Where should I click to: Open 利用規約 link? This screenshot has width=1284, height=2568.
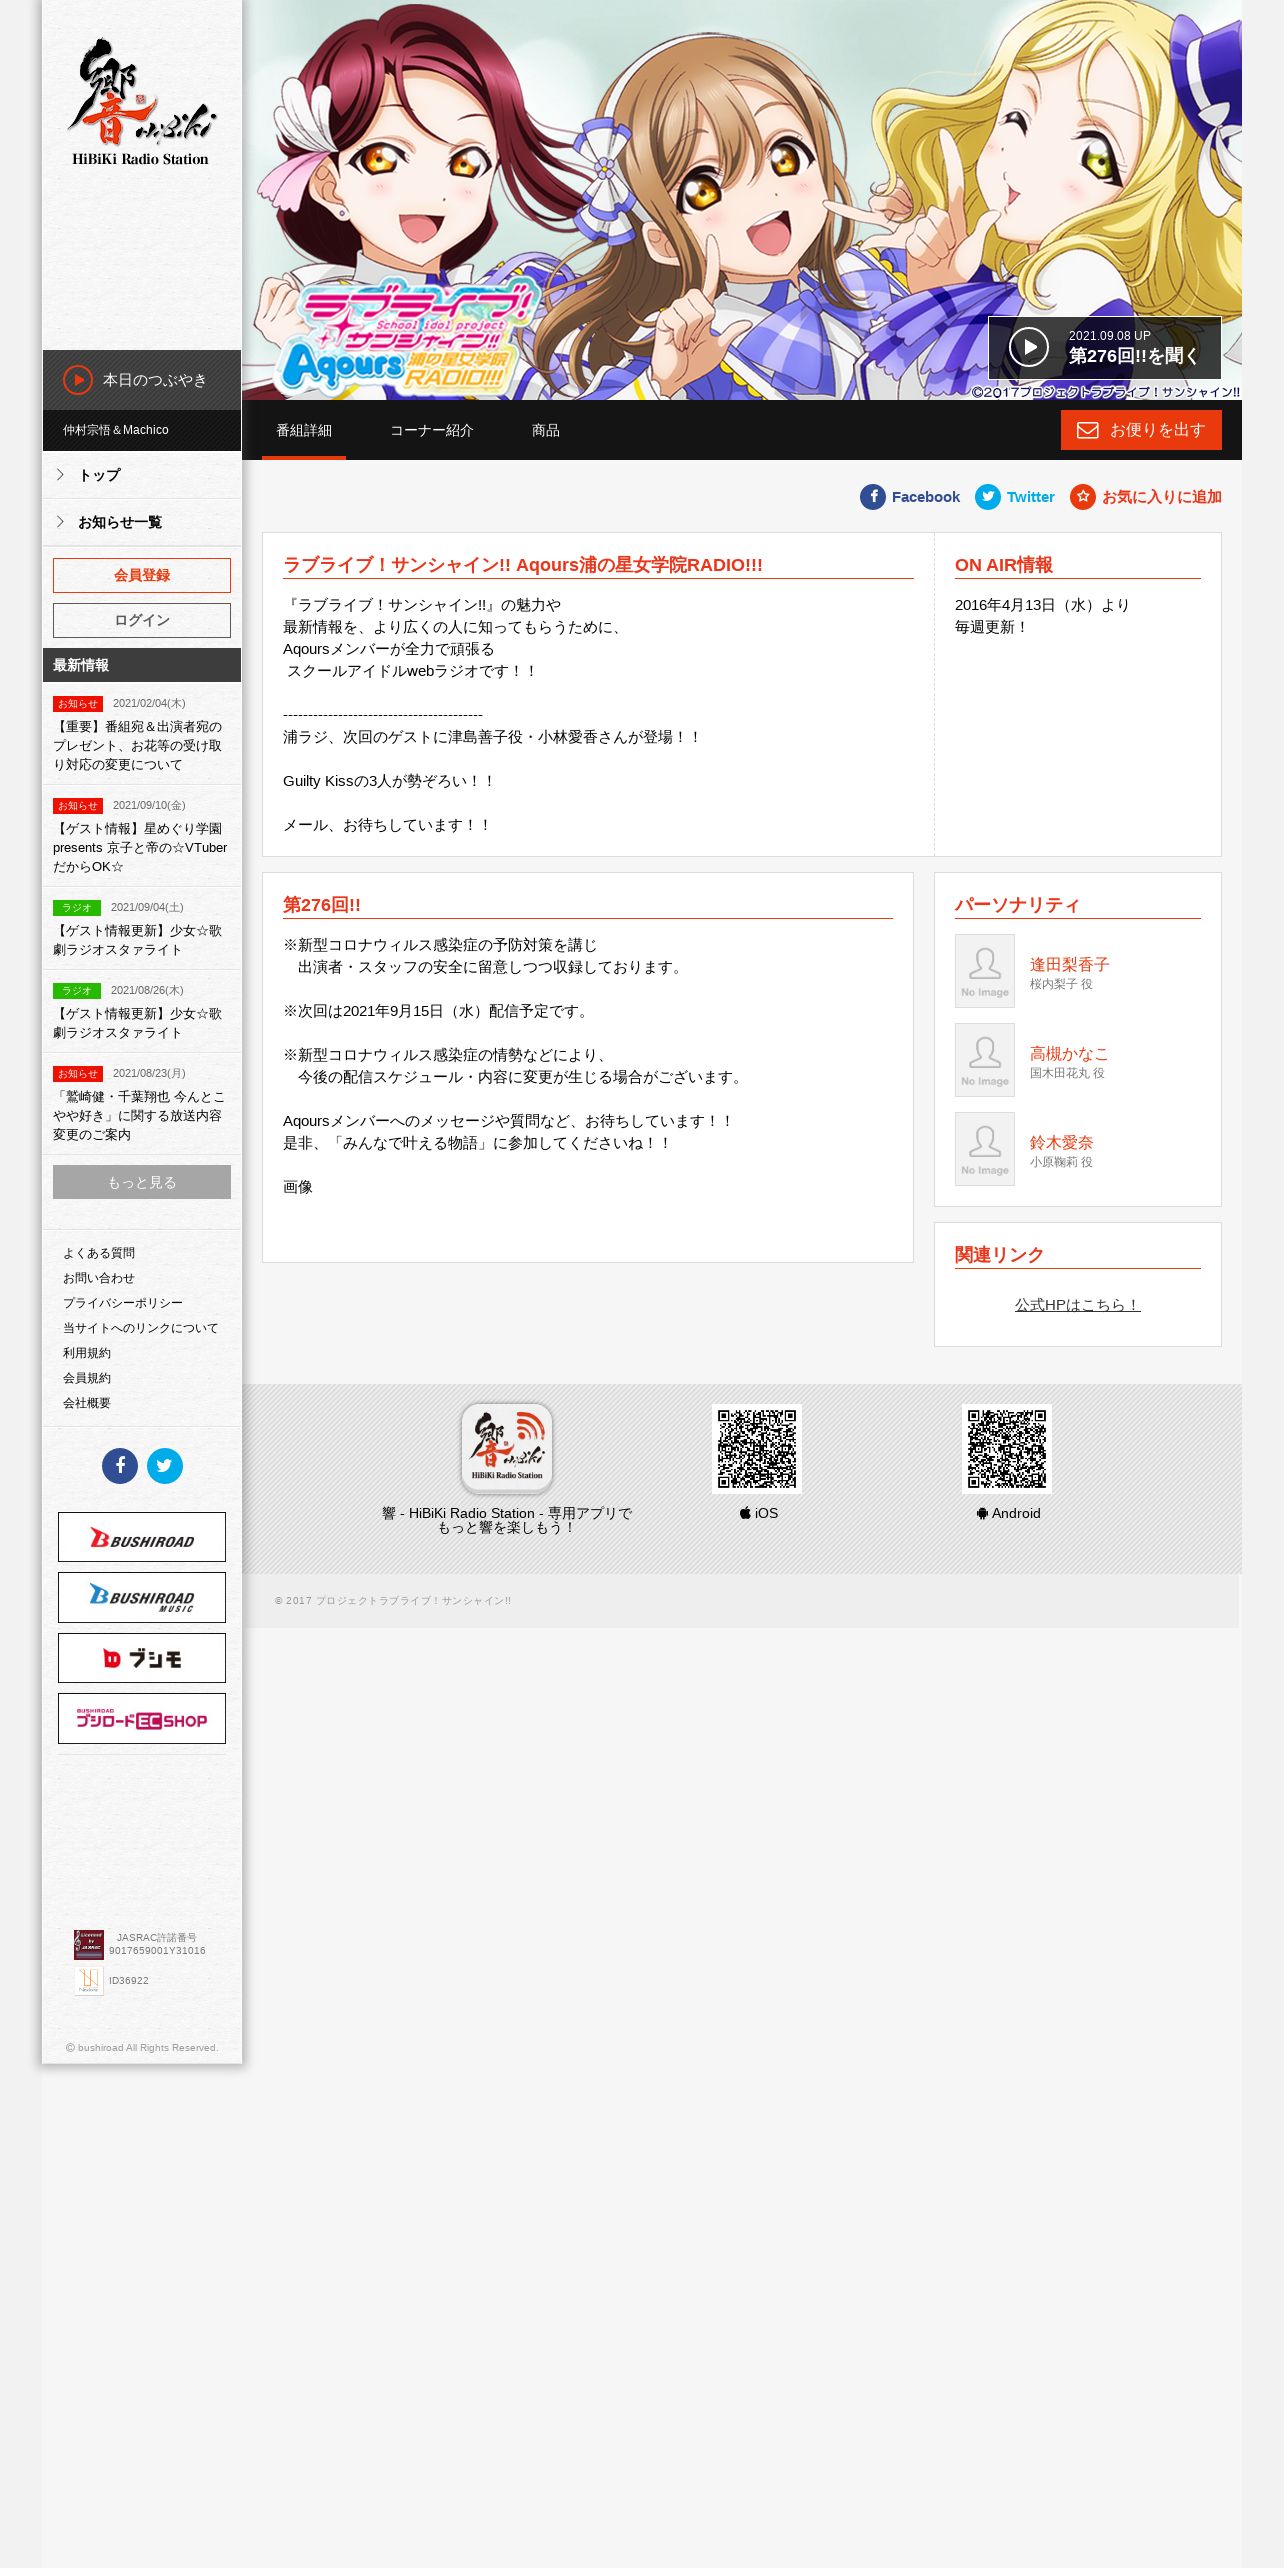87,1353
